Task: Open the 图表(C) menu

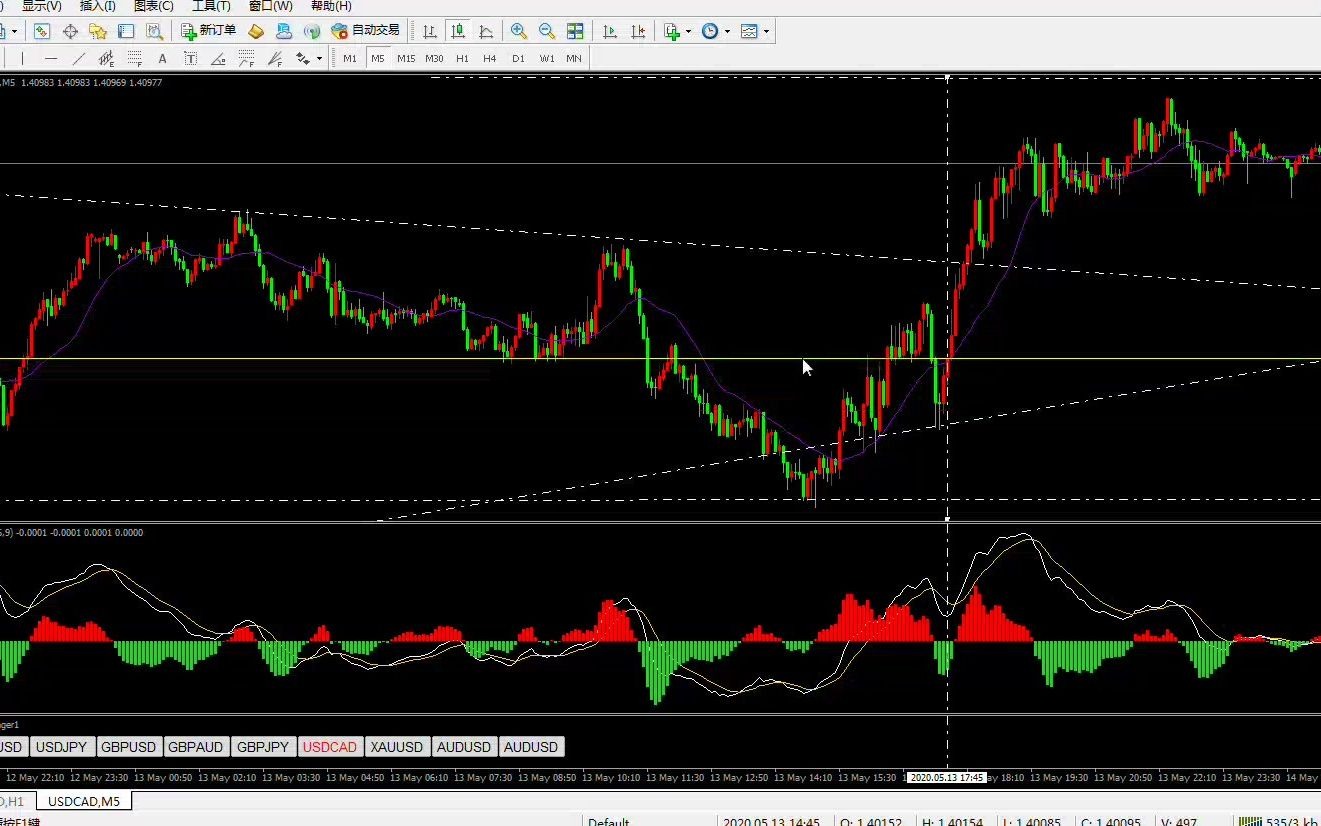Action: point(154,6)
